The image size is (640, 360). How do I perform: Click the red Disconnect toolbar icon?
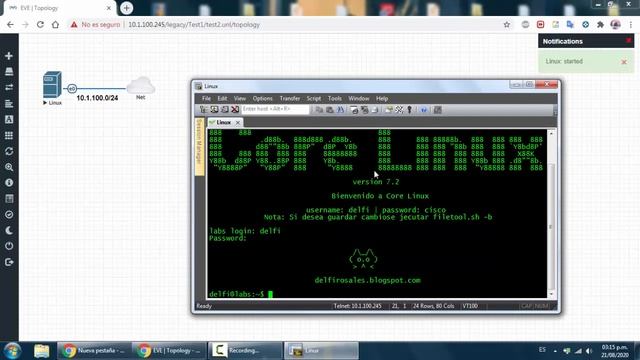point(235,109)
